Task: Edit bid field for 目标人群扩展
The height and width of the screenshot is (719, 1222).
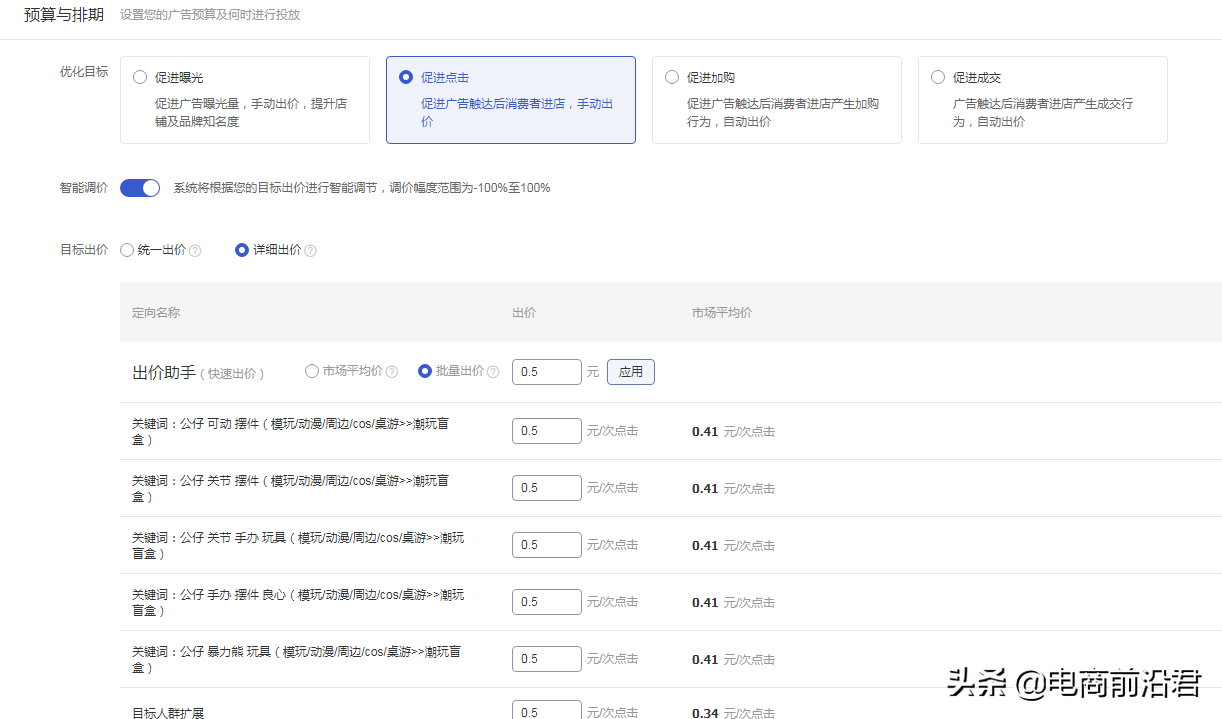Action: pyautogui.click(x=547, y=710)
